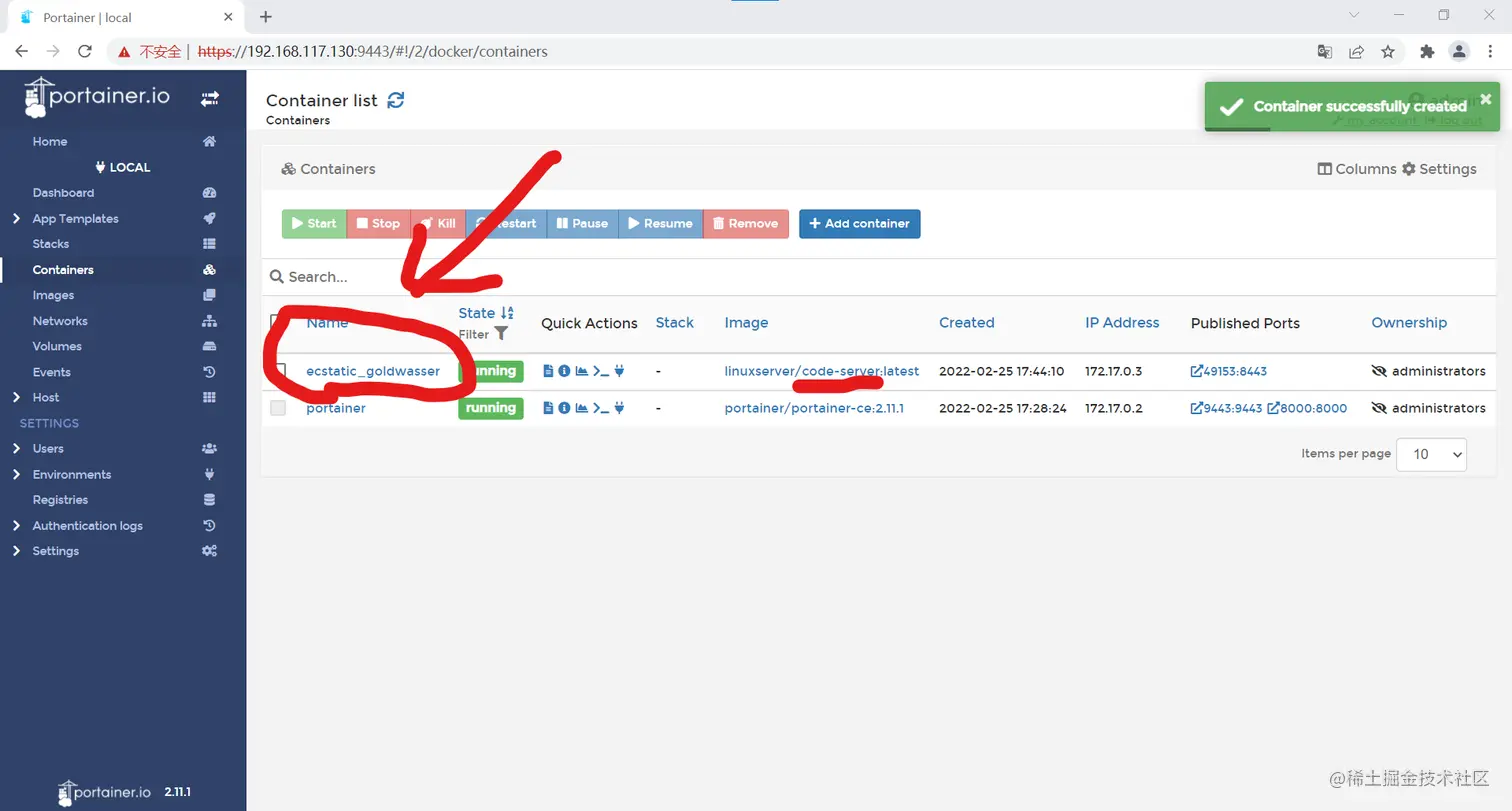Open Home via the house icon
This screenshot has height=811, width=1512.
pyautogui.click(x=209, y=142)
